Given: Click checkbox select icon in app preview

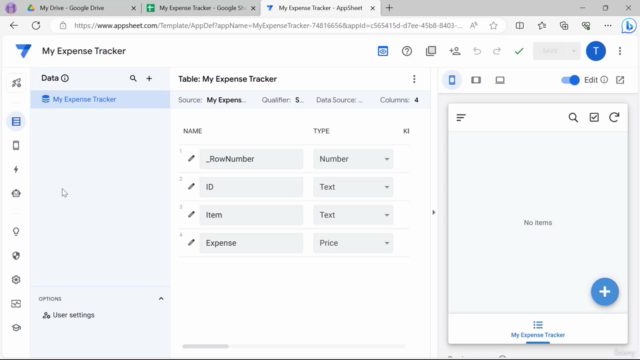Looking at the screenshot, I should tap(594, 118).
